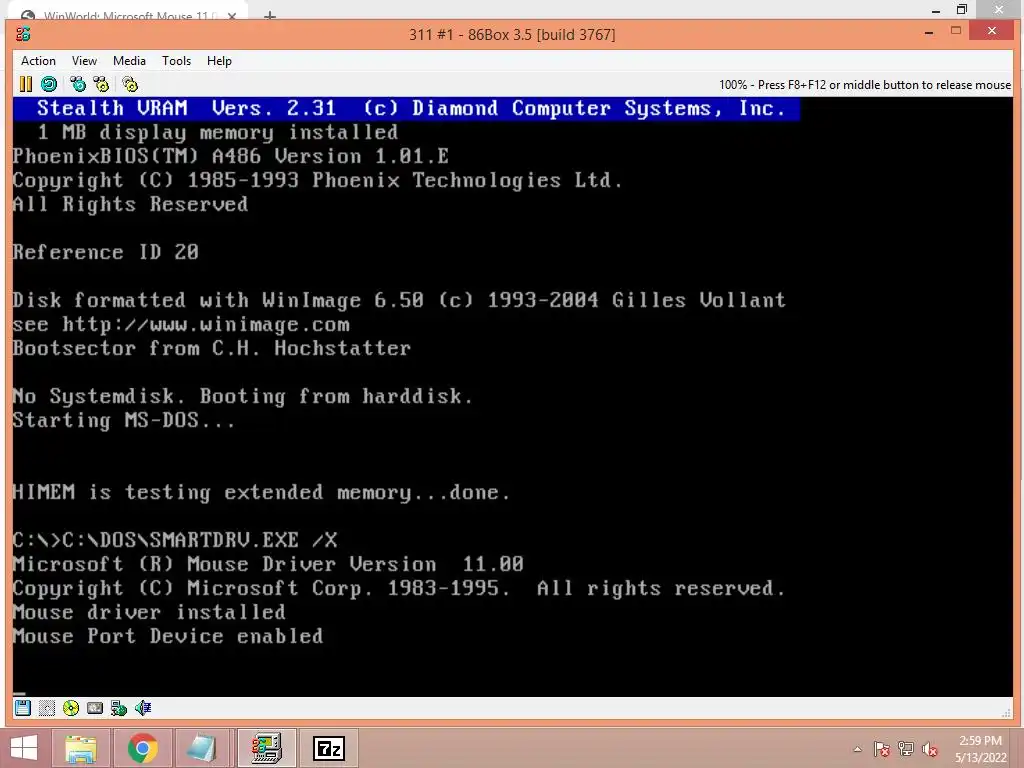The height and width of the screenshot is (768, 1024).
Task: Select the 86Box taskbar button
Action: (267, 748)
